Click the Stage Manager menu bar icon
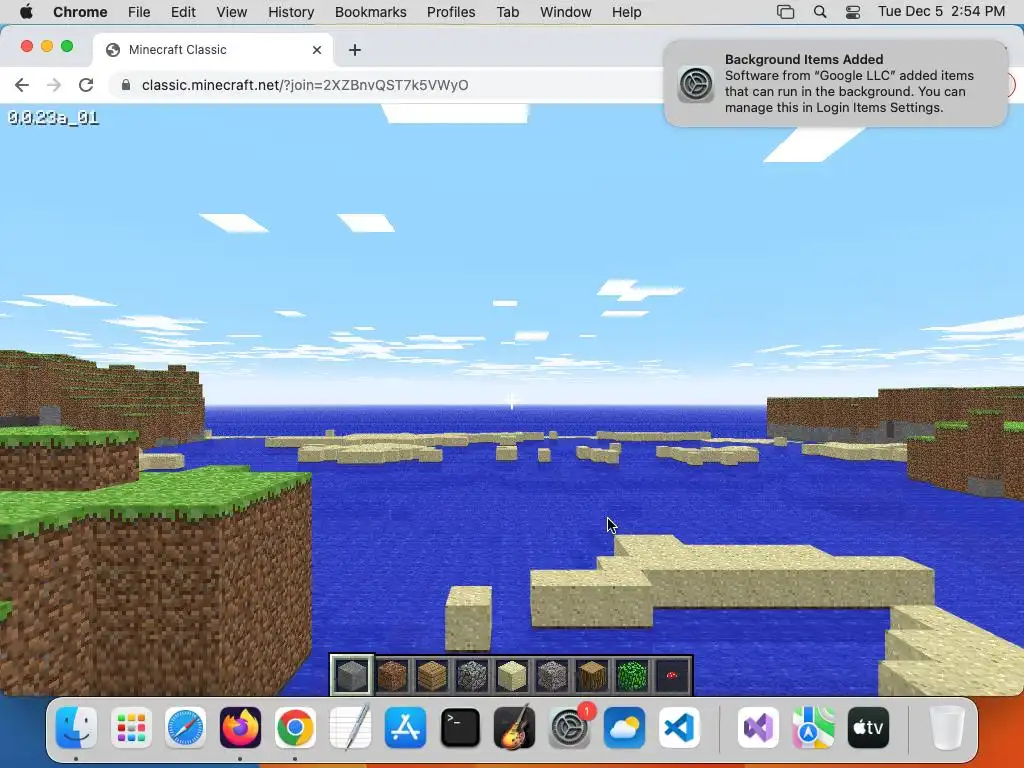Screen dimensions: 1024x768 (785, 12)
